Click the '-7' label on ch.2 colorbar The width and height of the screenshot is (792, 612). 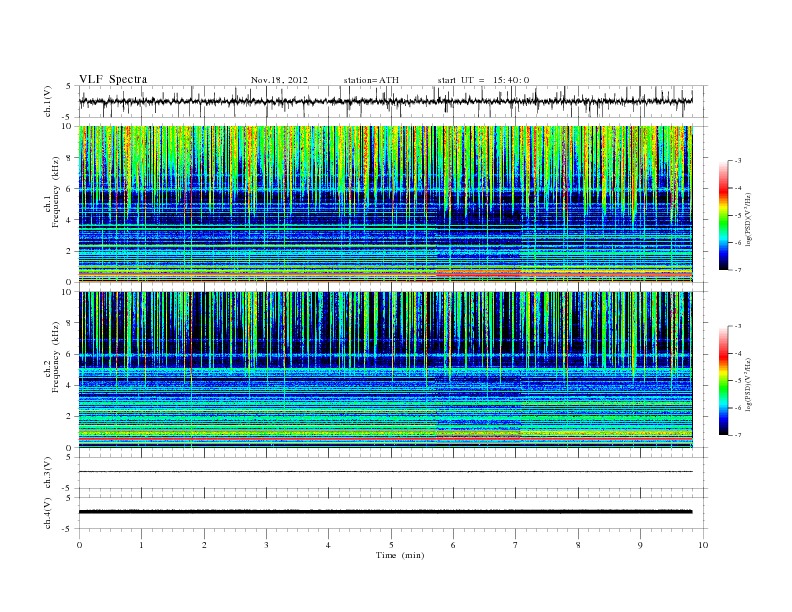point(737,435)
